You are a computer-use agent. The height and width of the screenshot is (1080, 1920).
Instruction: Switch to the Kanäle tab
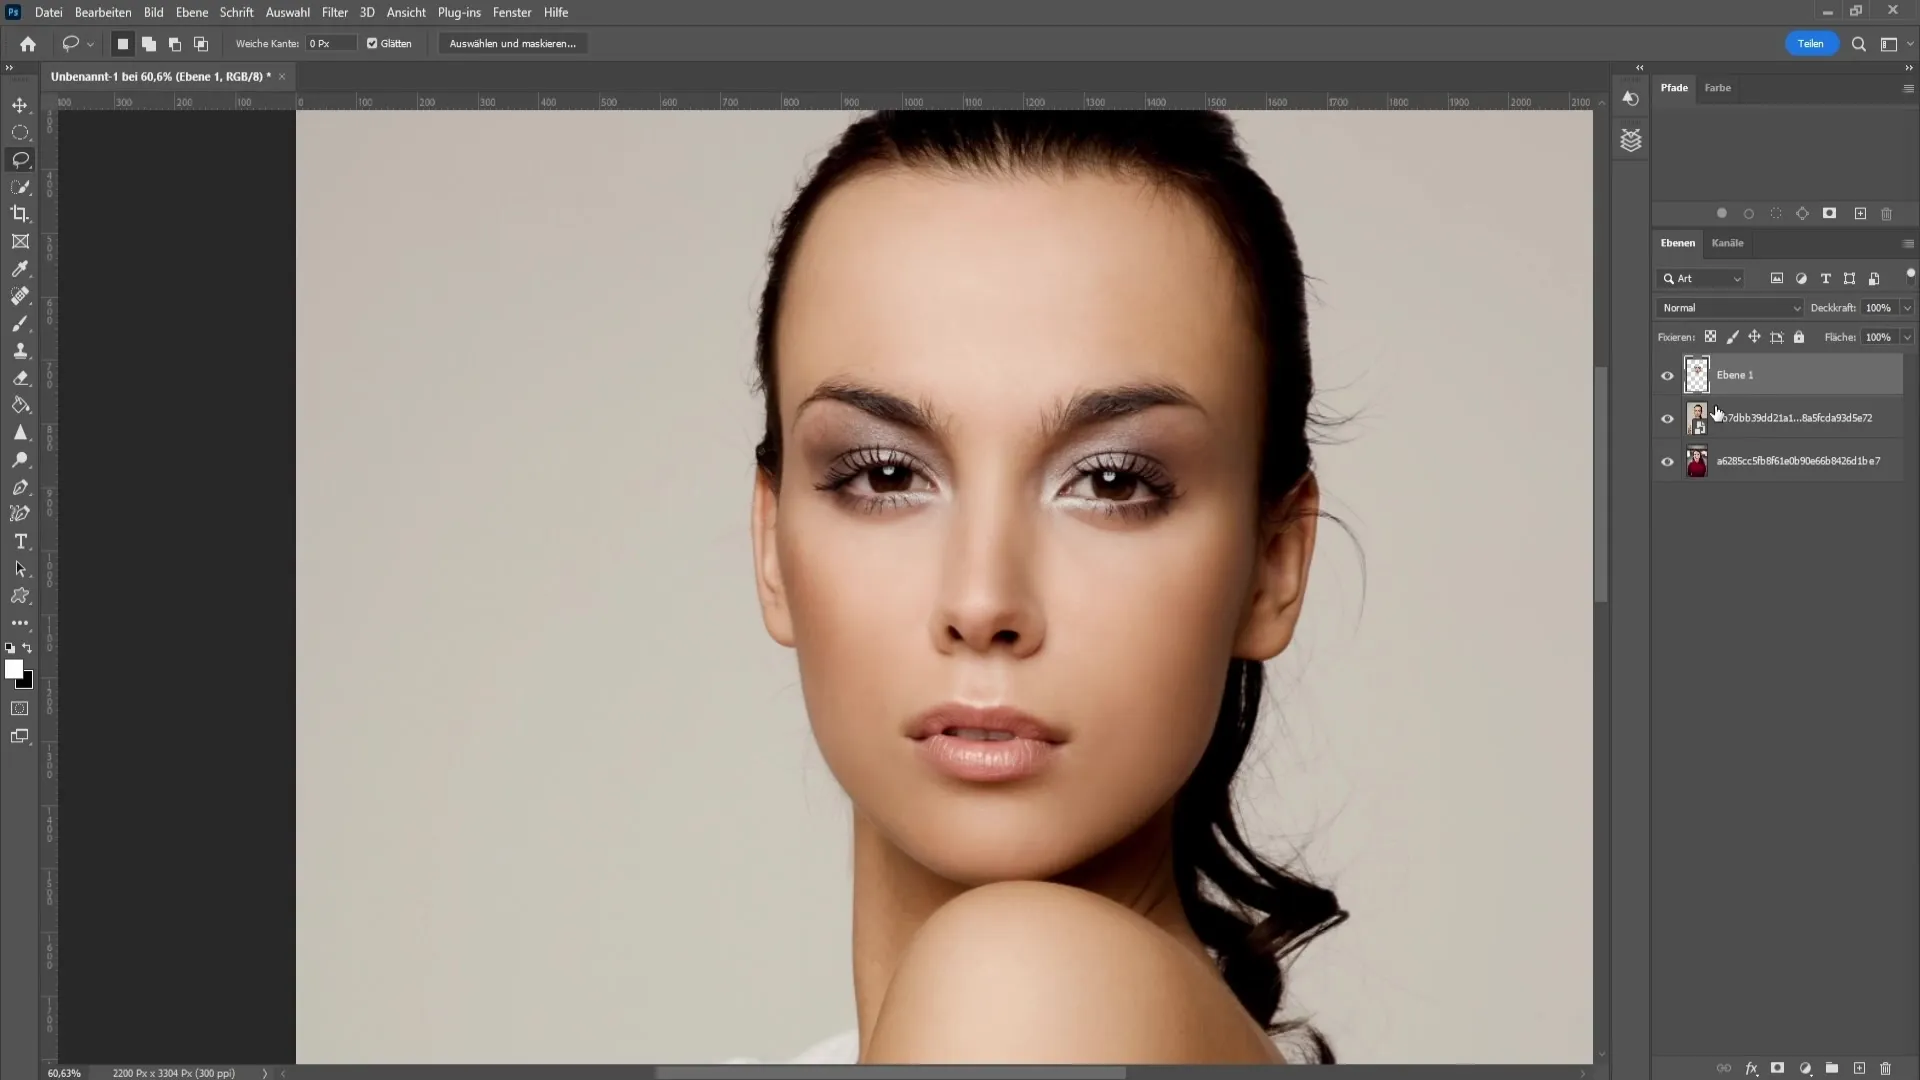[x=1727, y=243]
